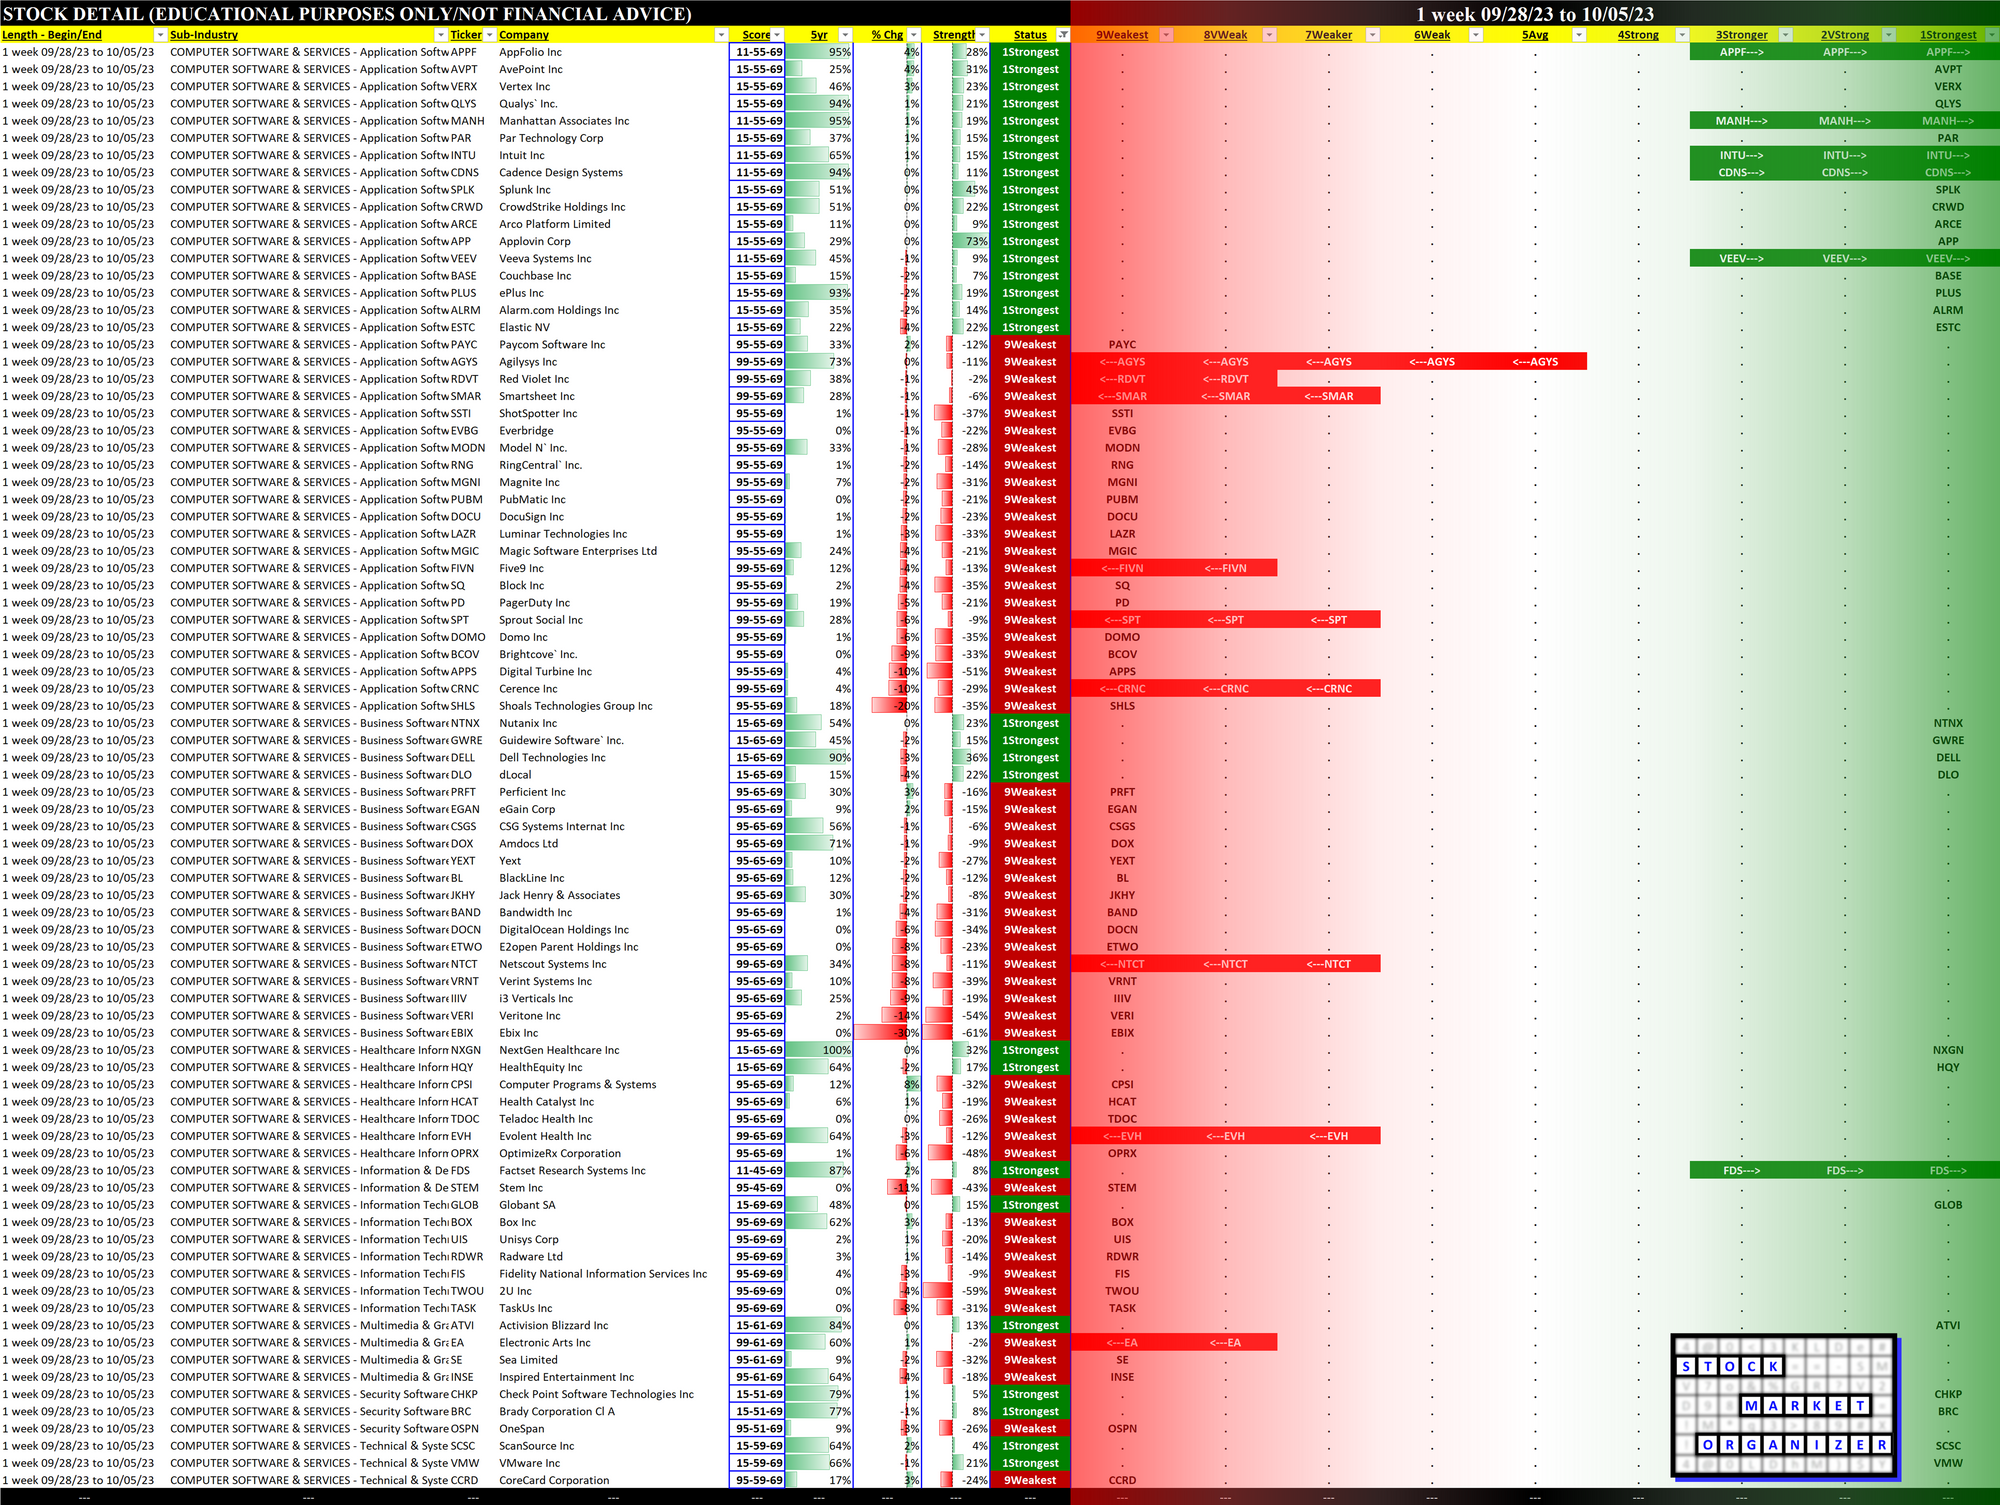The image size is (2000, 1505).
Task: Open the 1Strongest column filter dropdown
Action: click(x=1992, y=35)
